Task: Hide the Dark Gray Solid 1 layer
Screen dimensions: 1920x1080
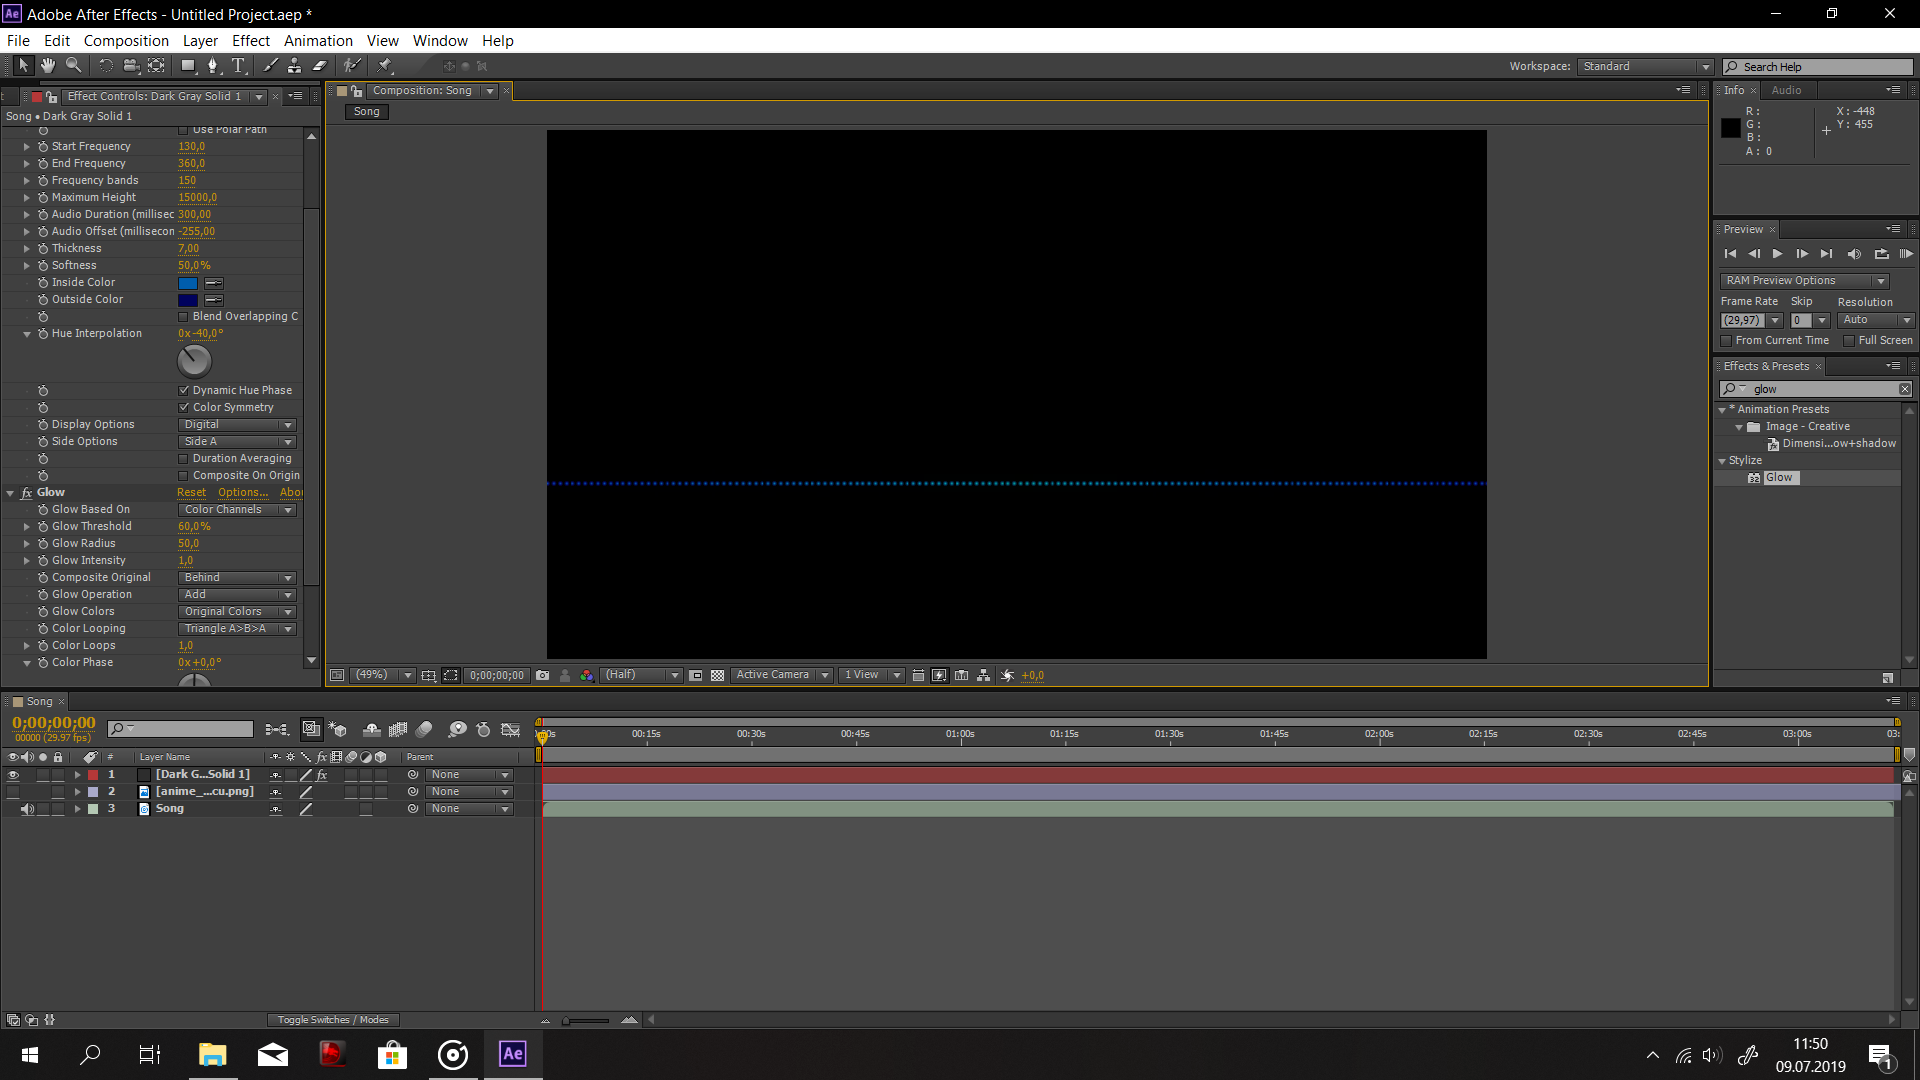Action: pyautogui.click(x=13, y=775)
